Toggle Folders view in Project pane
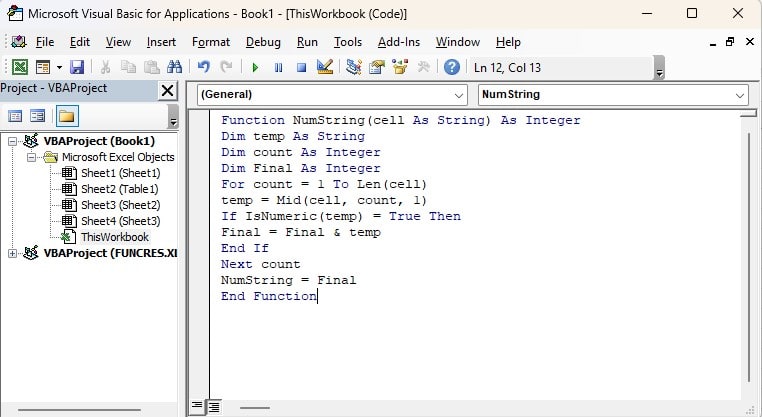Viewport: 762px width, 417px height. [67, 116]
